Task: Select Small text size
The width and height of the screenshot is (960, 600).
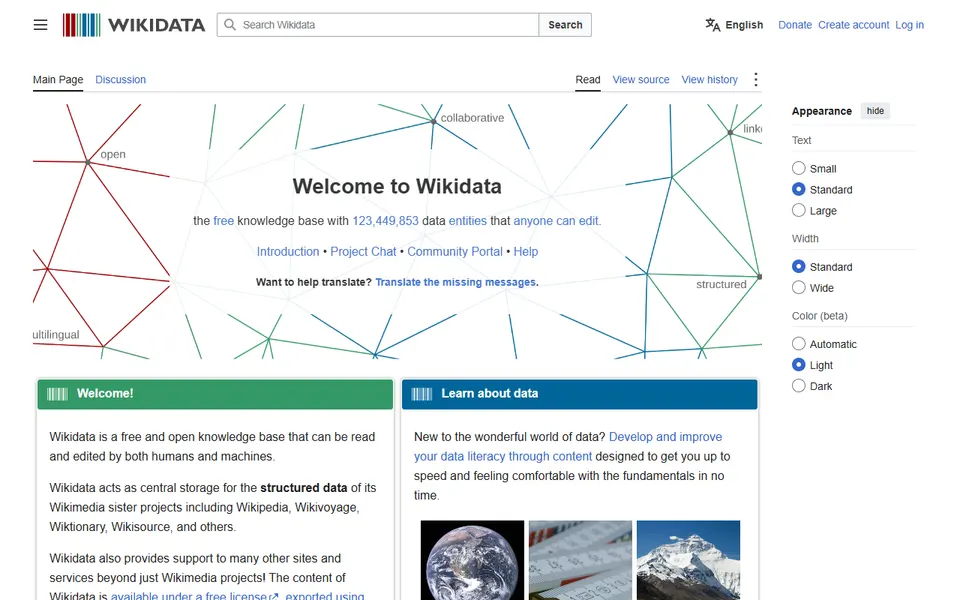Action: [x=798, y=168]
